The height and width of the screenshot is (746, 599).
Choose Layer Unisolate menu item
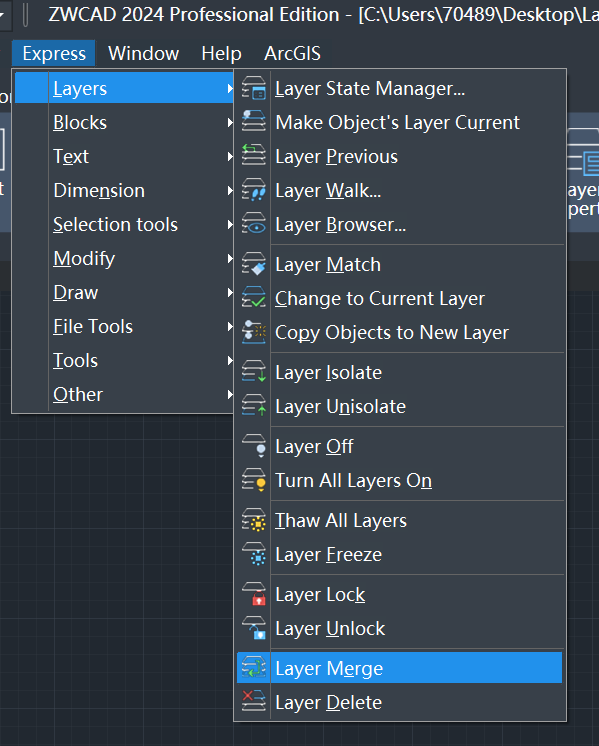coord(400,406)
